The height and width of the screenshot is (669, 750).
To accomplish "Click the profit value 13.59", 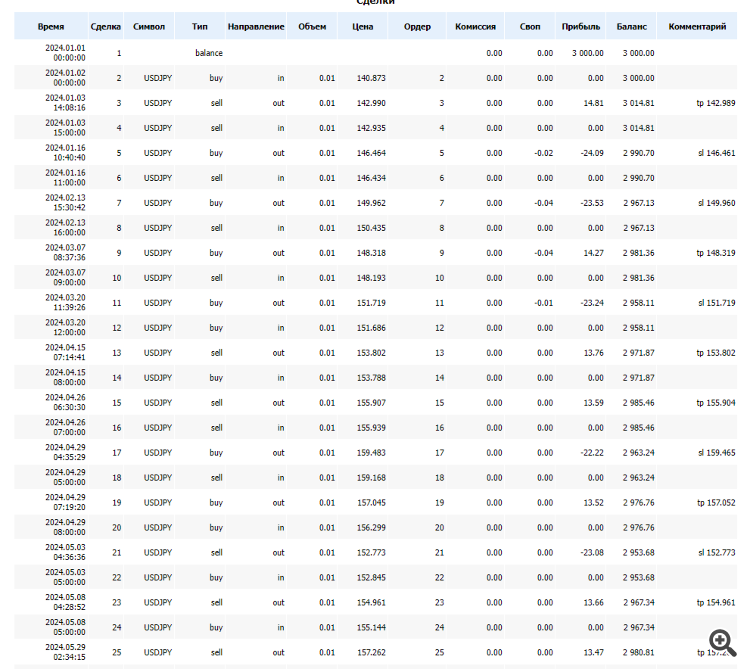I will 594,403.
